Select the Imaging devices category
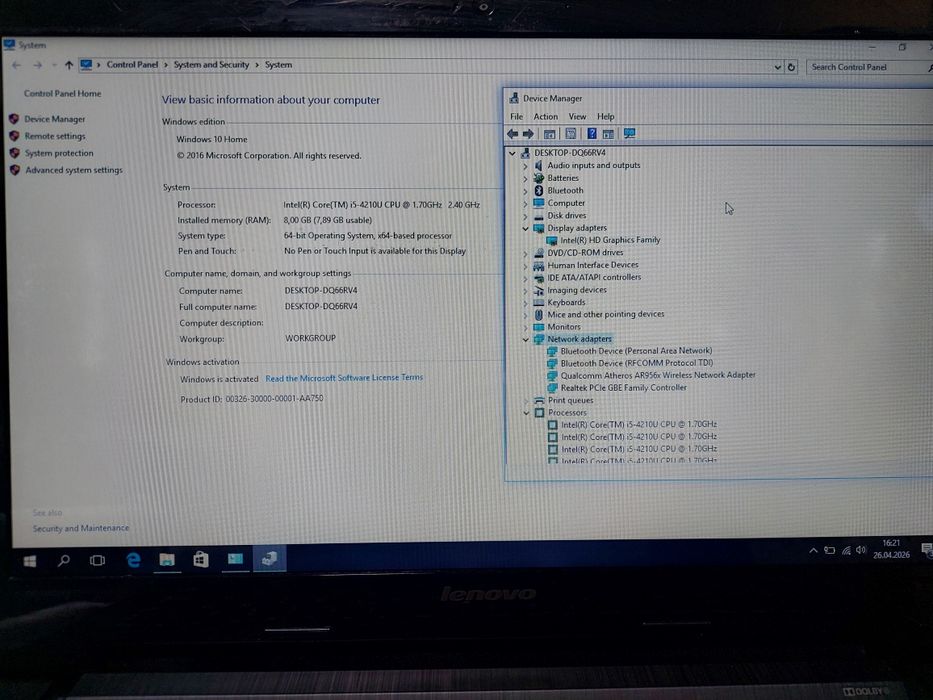 click(x=577, y=290)
